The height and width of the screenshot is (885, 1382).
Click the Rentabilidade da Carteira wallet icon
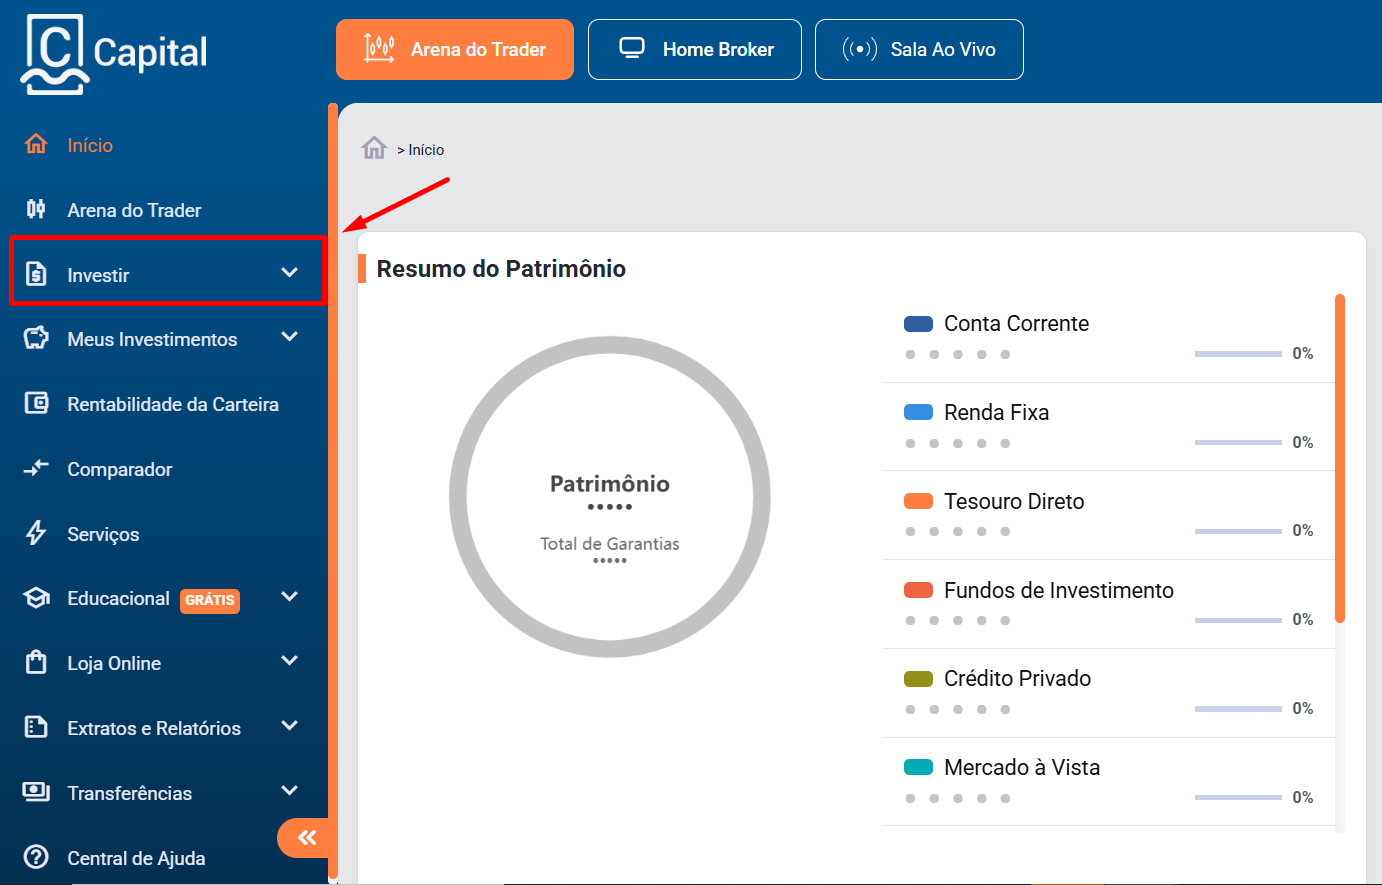tap(36, 403)
